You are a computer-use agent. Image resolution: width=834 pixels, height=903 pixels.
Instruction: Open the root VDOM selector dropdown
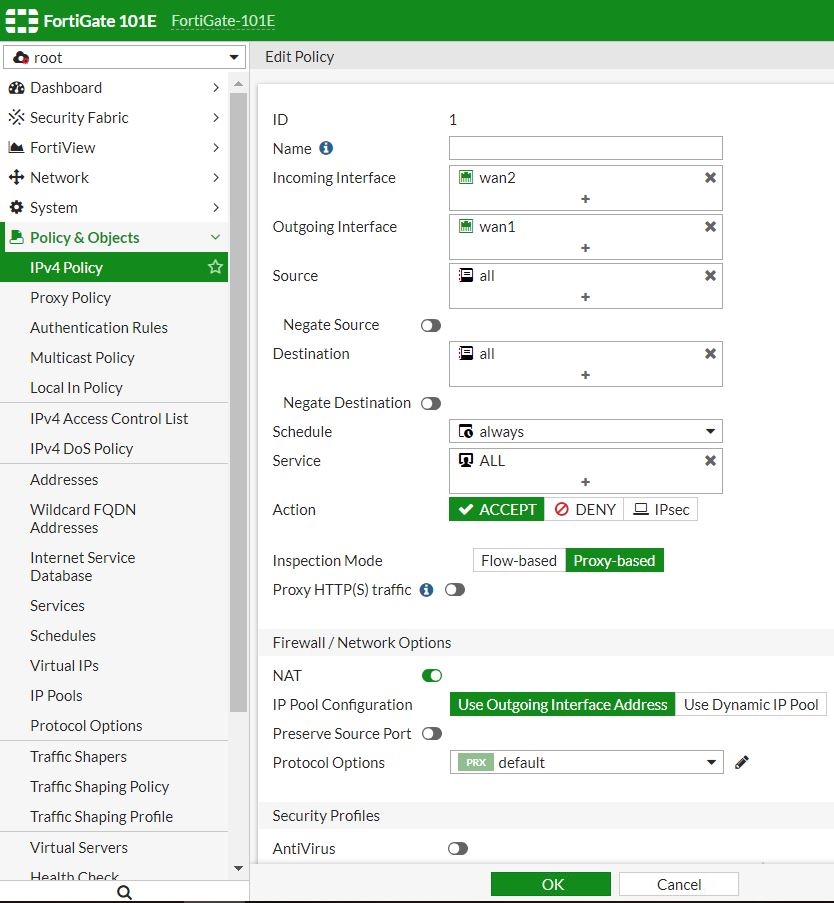click(x=124, y=58)
